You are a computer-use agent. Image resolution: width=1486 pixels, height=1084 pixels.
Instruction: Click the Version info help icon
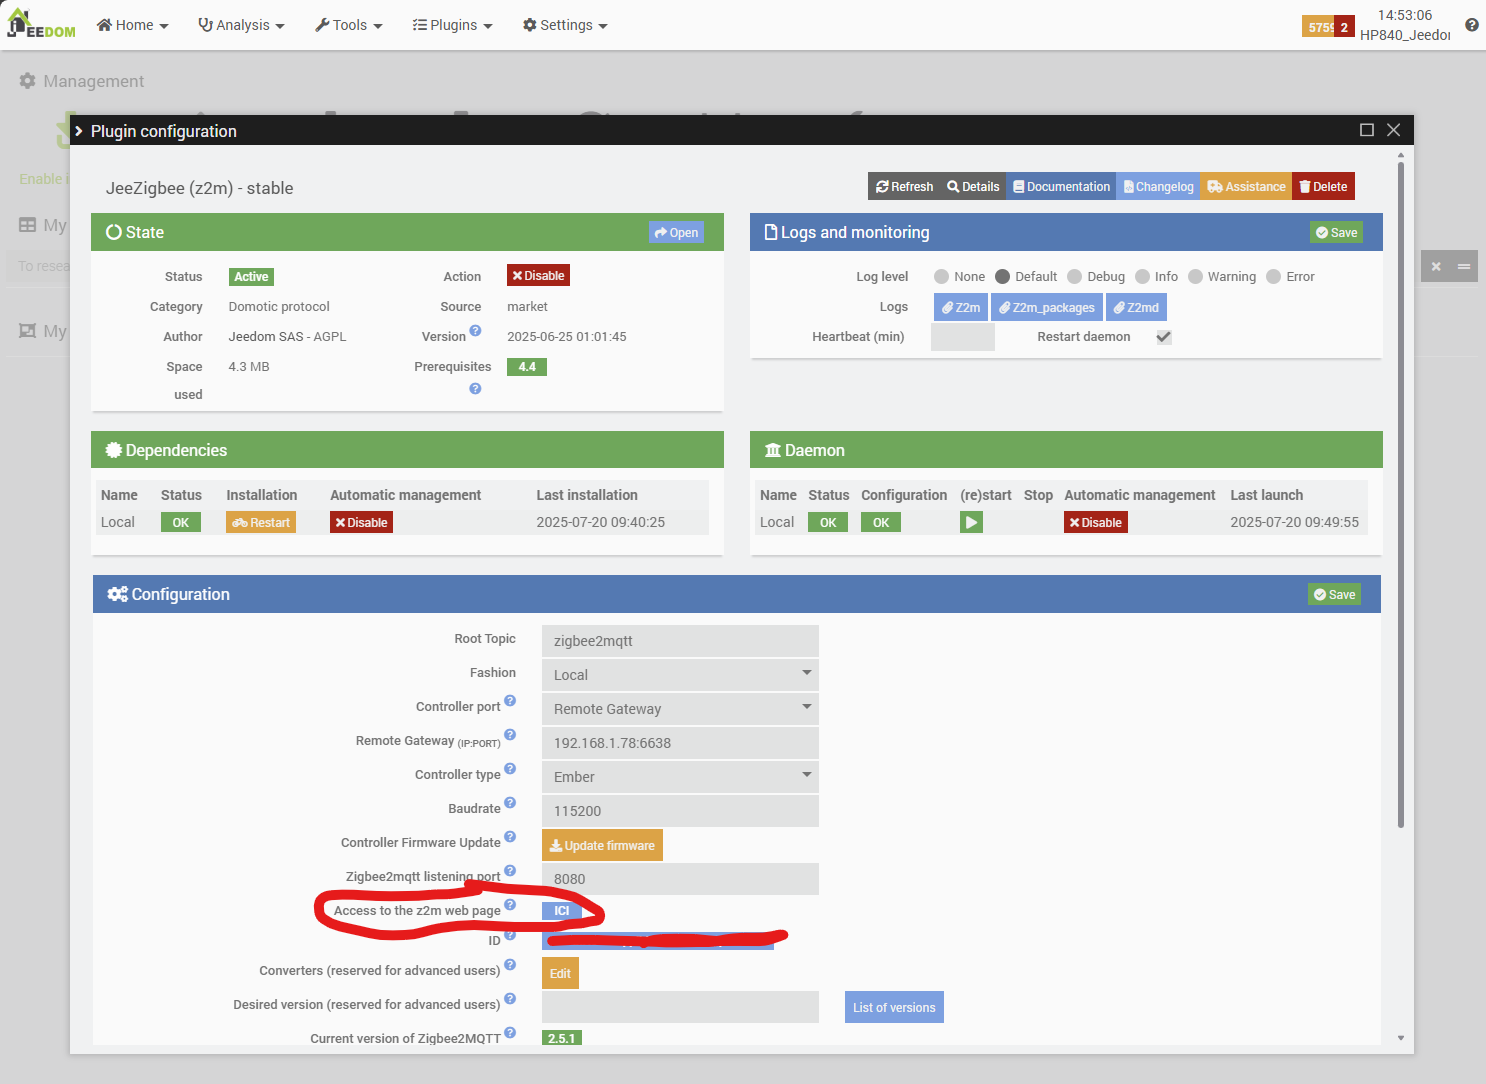tap(475, 331)
